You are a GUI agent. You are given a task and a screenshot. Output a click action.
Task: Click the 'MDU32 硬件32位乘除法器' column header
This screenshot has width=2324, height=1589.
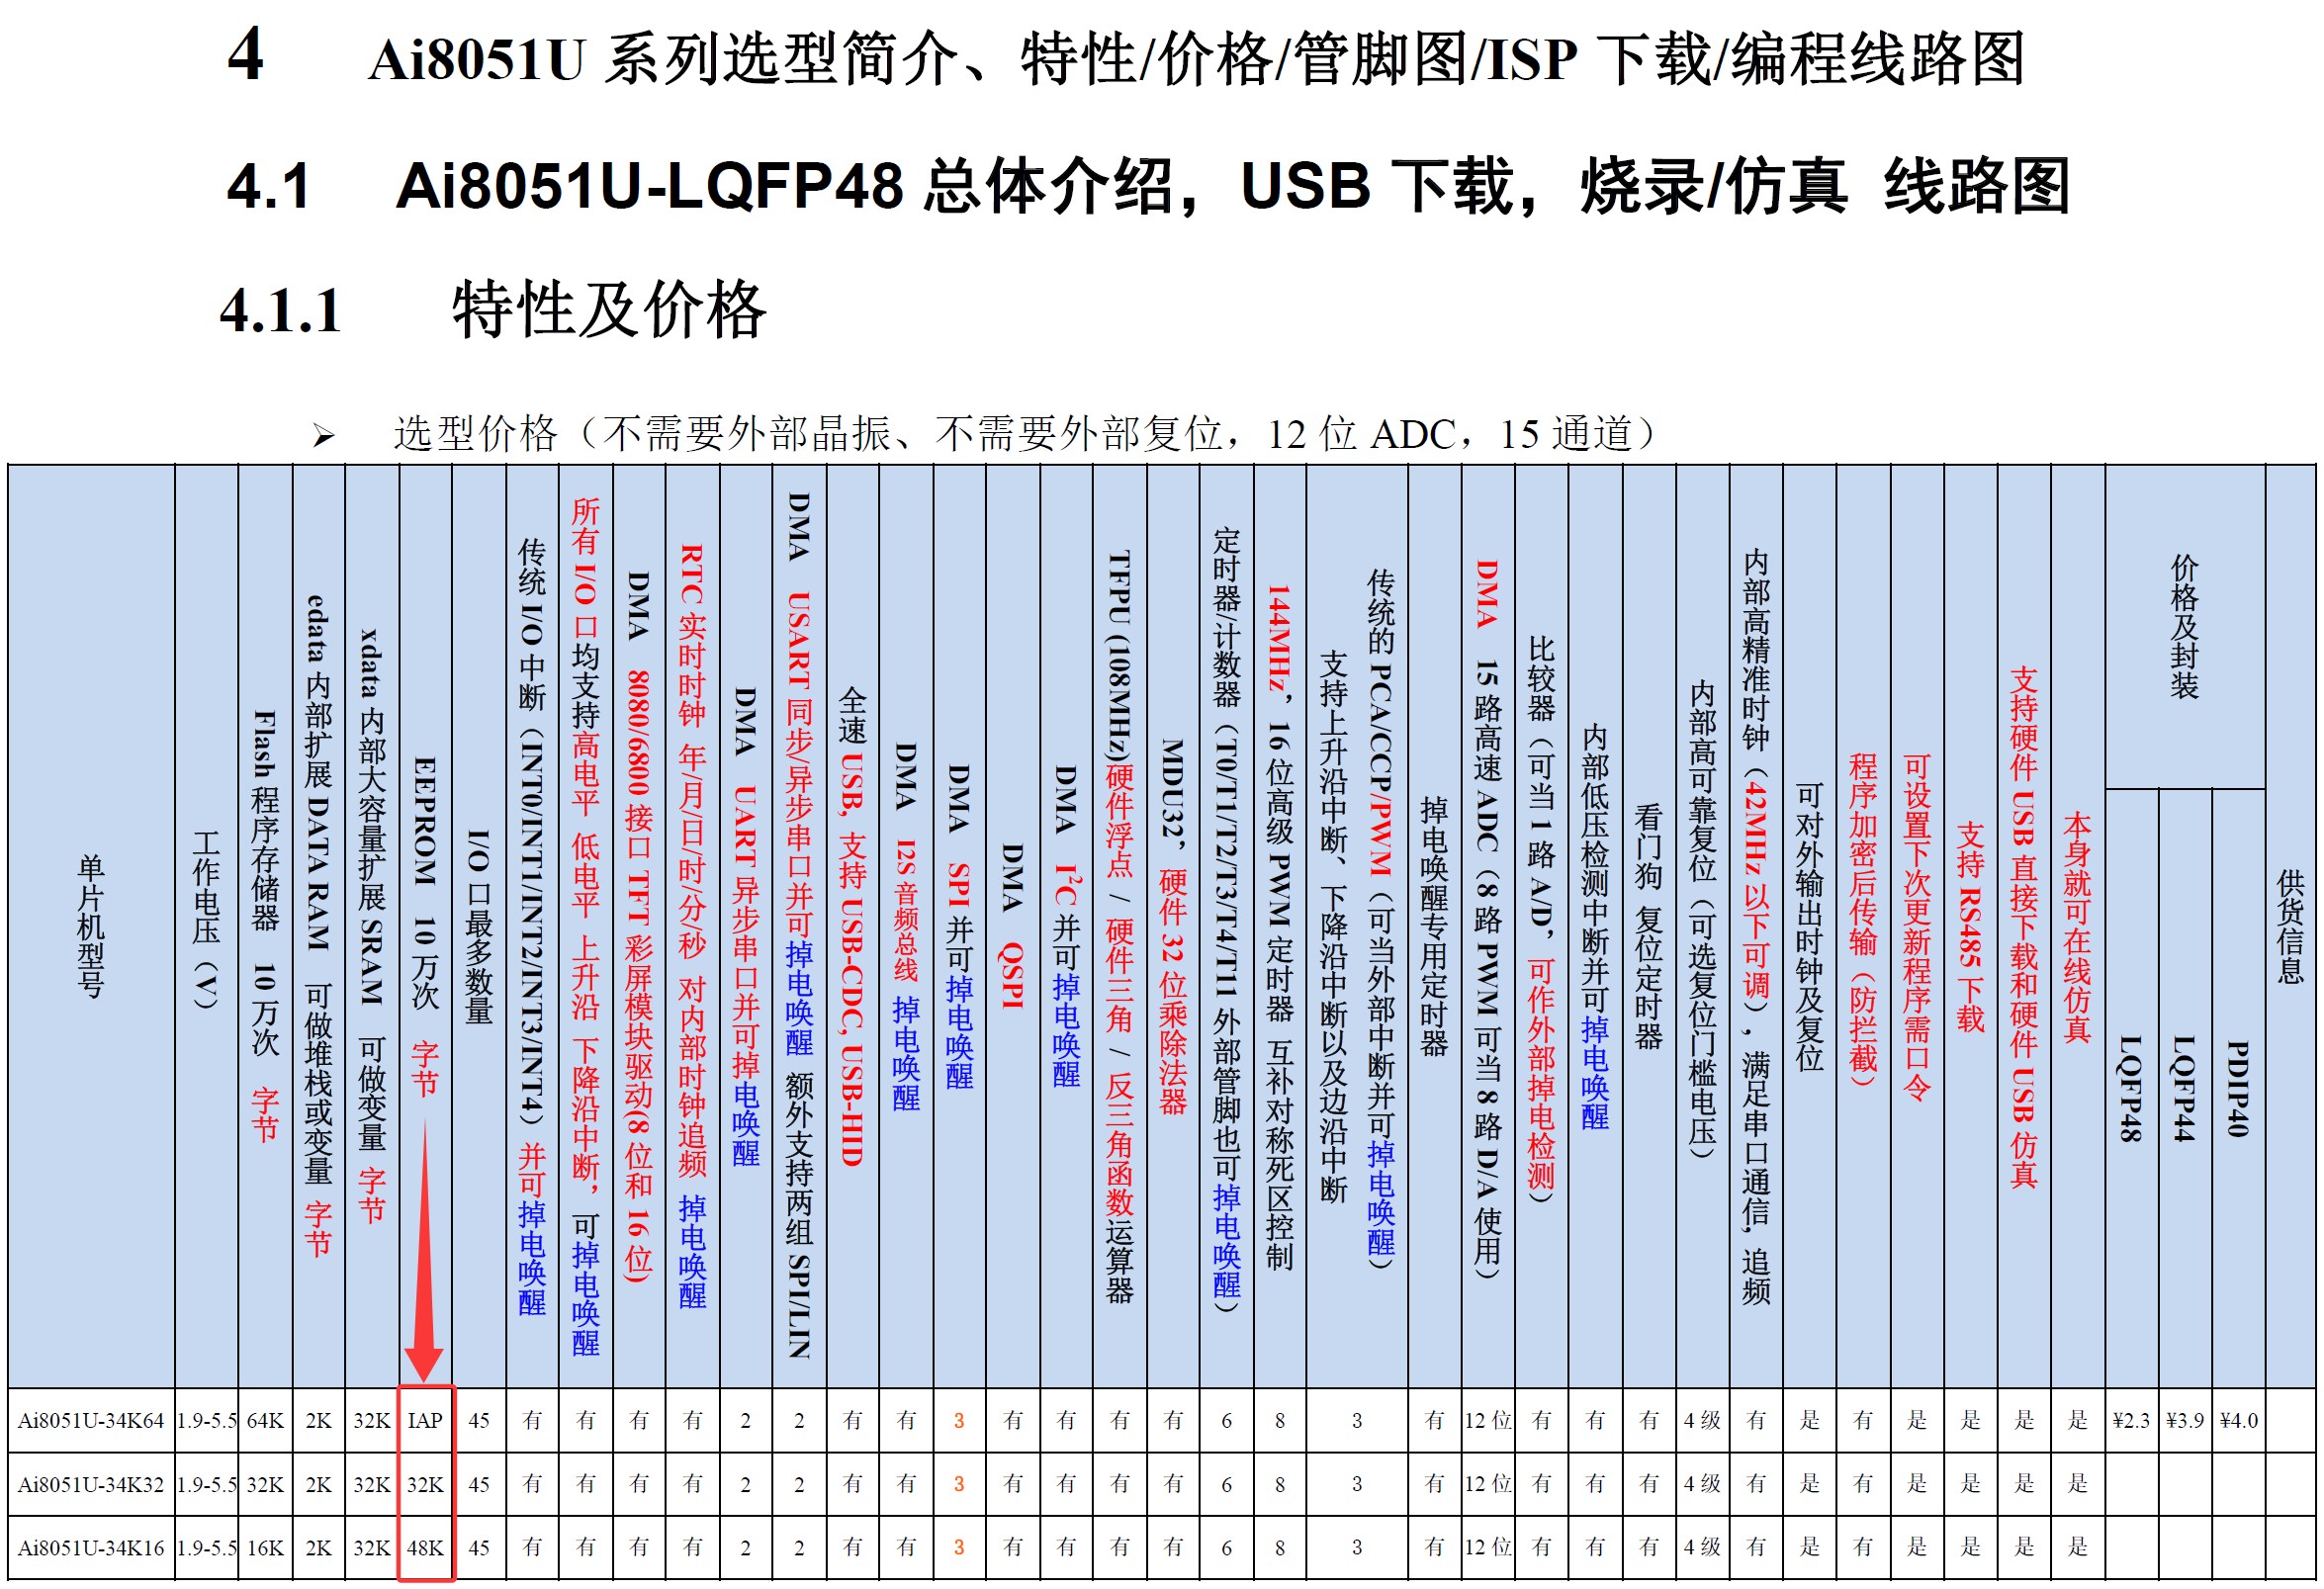pyautogui.click(x=1173, y=926)
